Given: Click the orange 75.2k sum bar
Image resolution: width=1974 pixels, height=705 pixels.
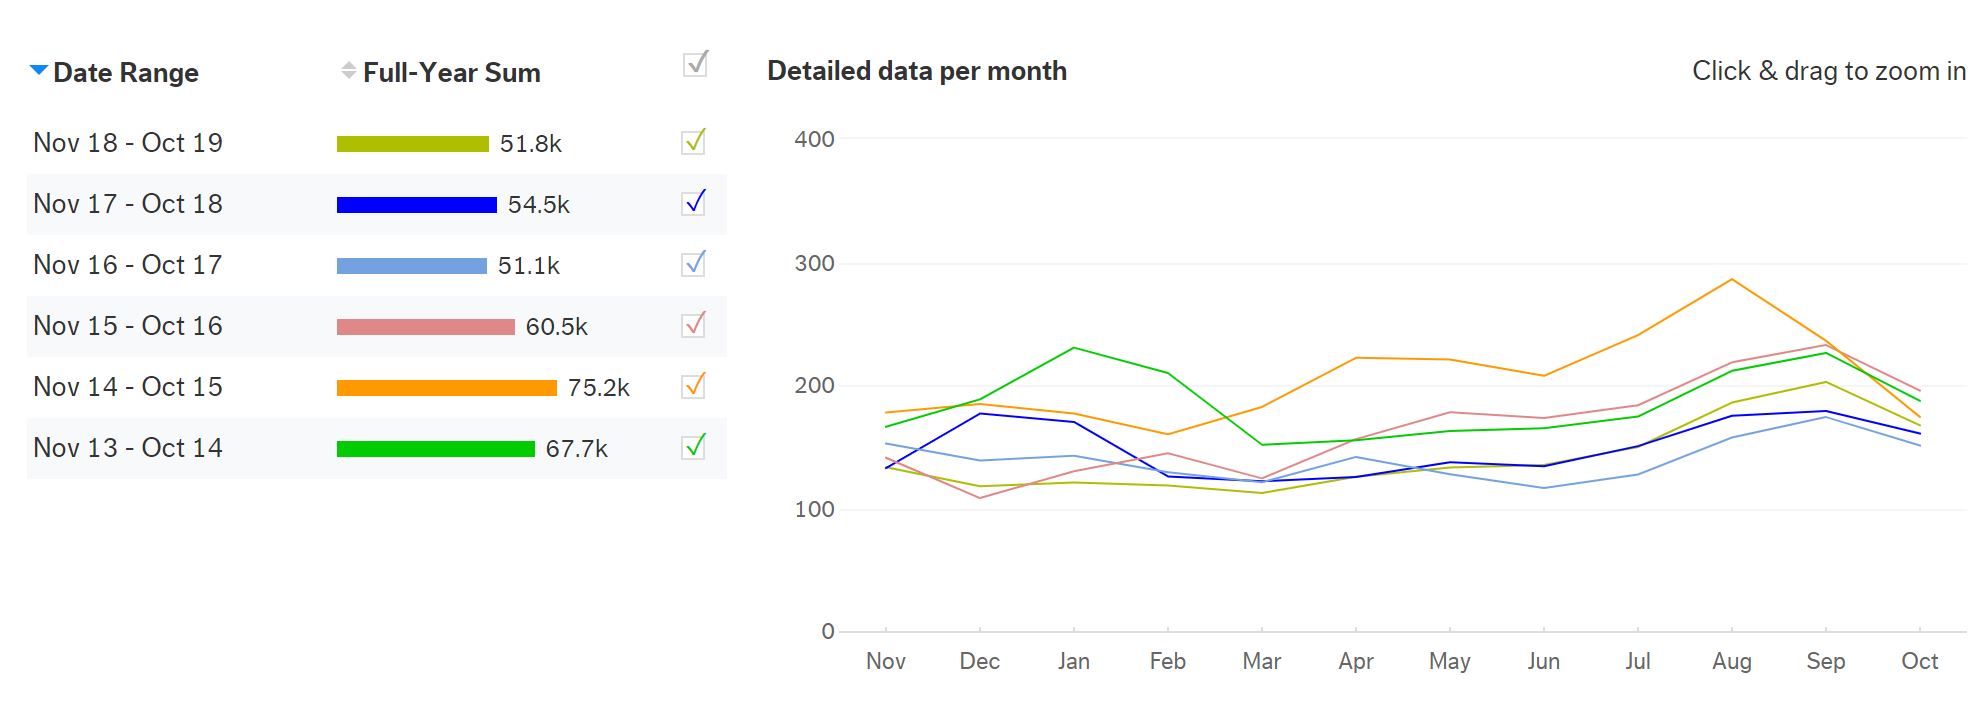Looking at the screenshot, I should [x=446, y=388].
